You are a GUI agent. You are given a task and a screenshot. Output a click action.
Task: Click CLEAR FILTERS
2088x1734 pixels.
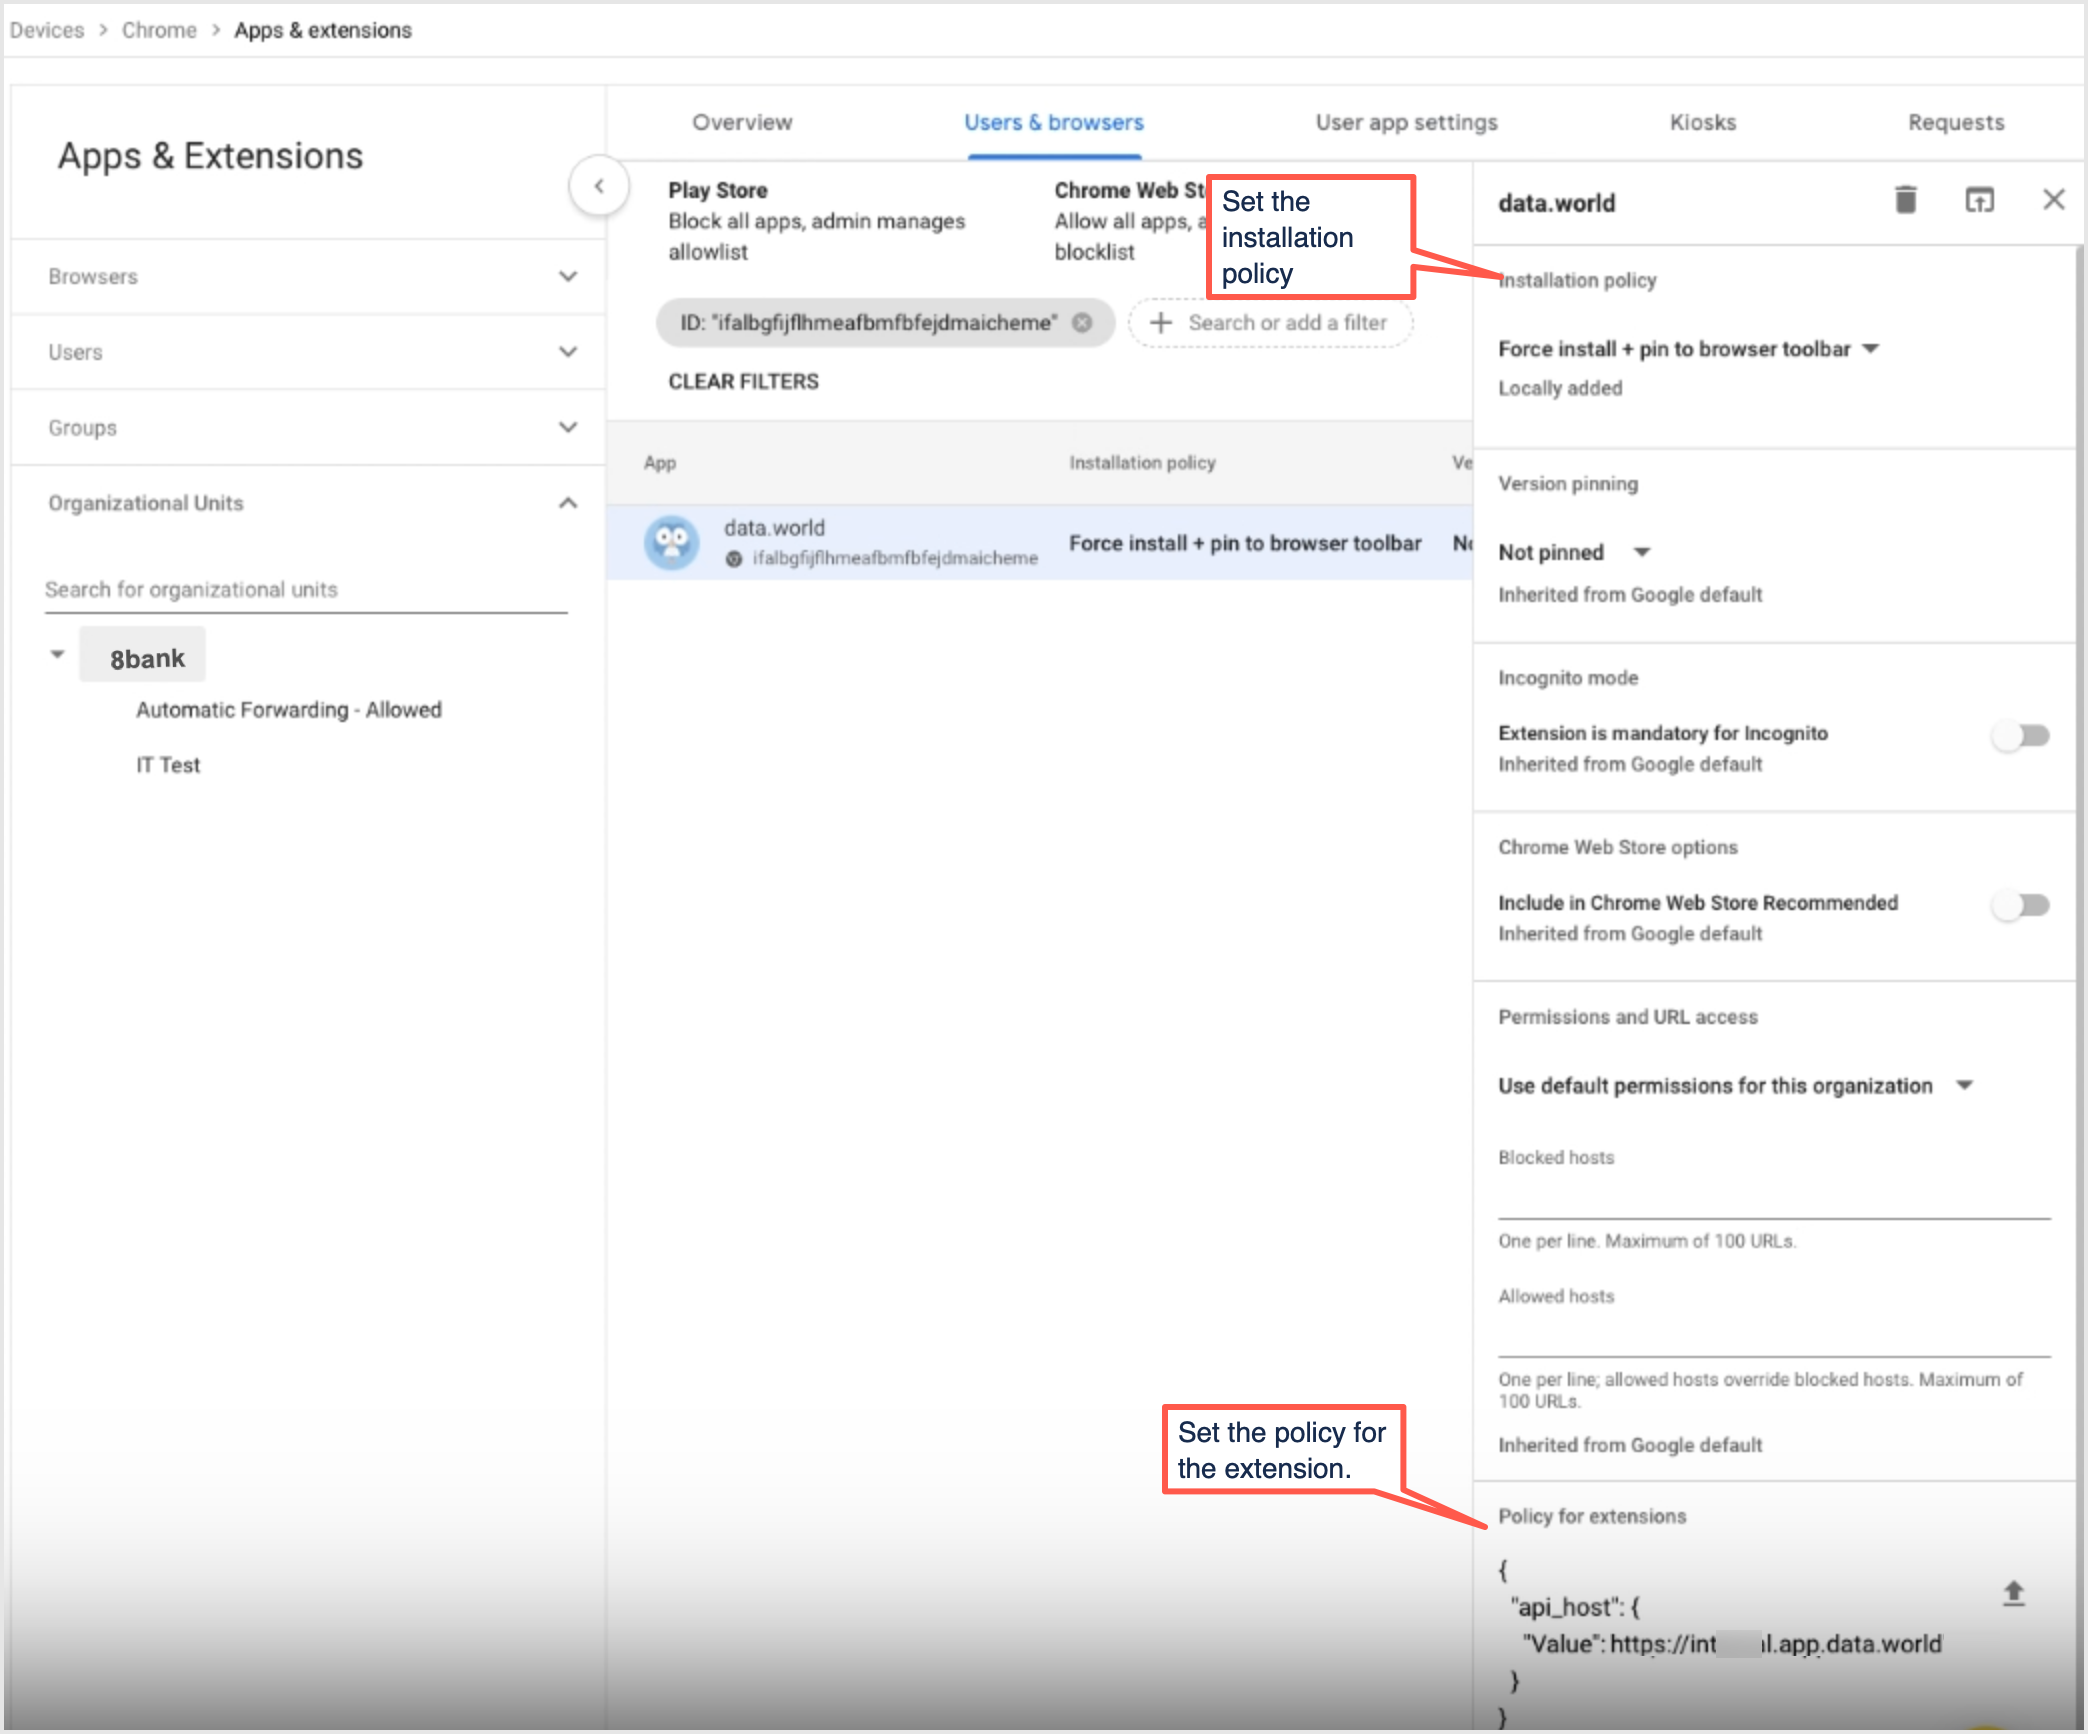coord(743,381)
